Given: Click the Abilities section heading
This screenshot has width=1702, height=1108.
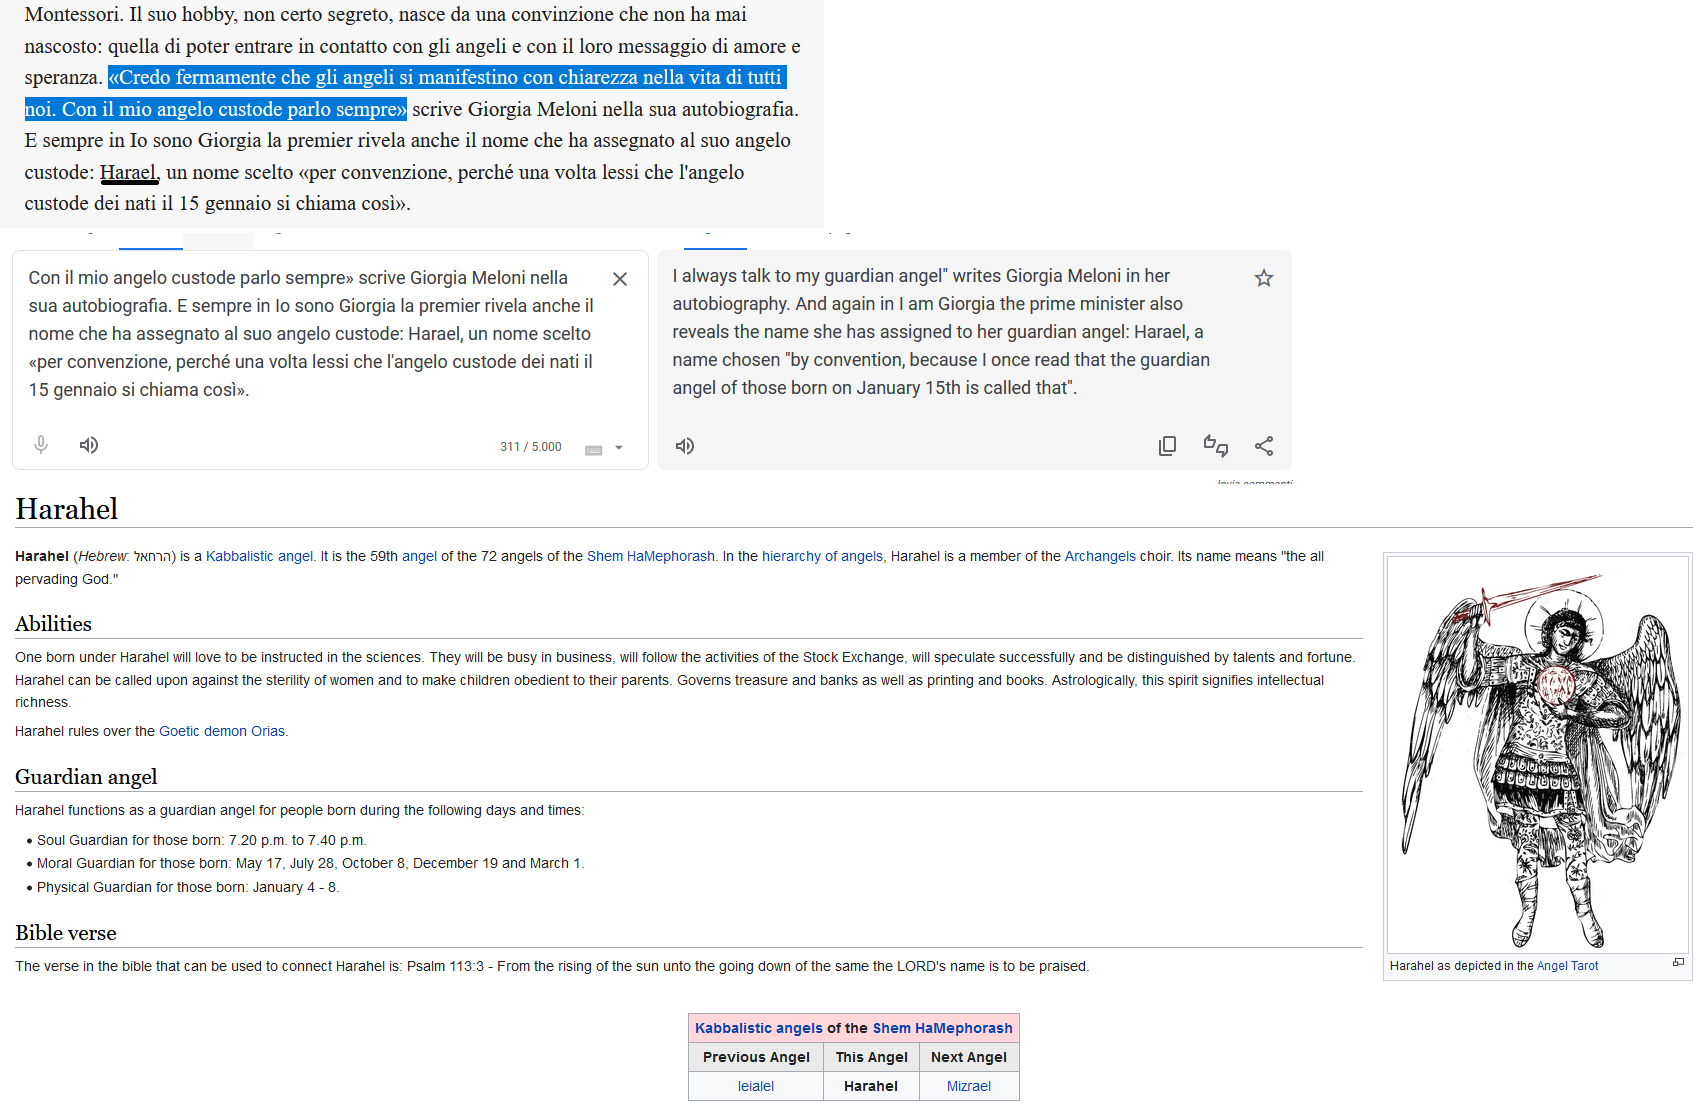Looking at the screenshot, I should pos(53,624).
